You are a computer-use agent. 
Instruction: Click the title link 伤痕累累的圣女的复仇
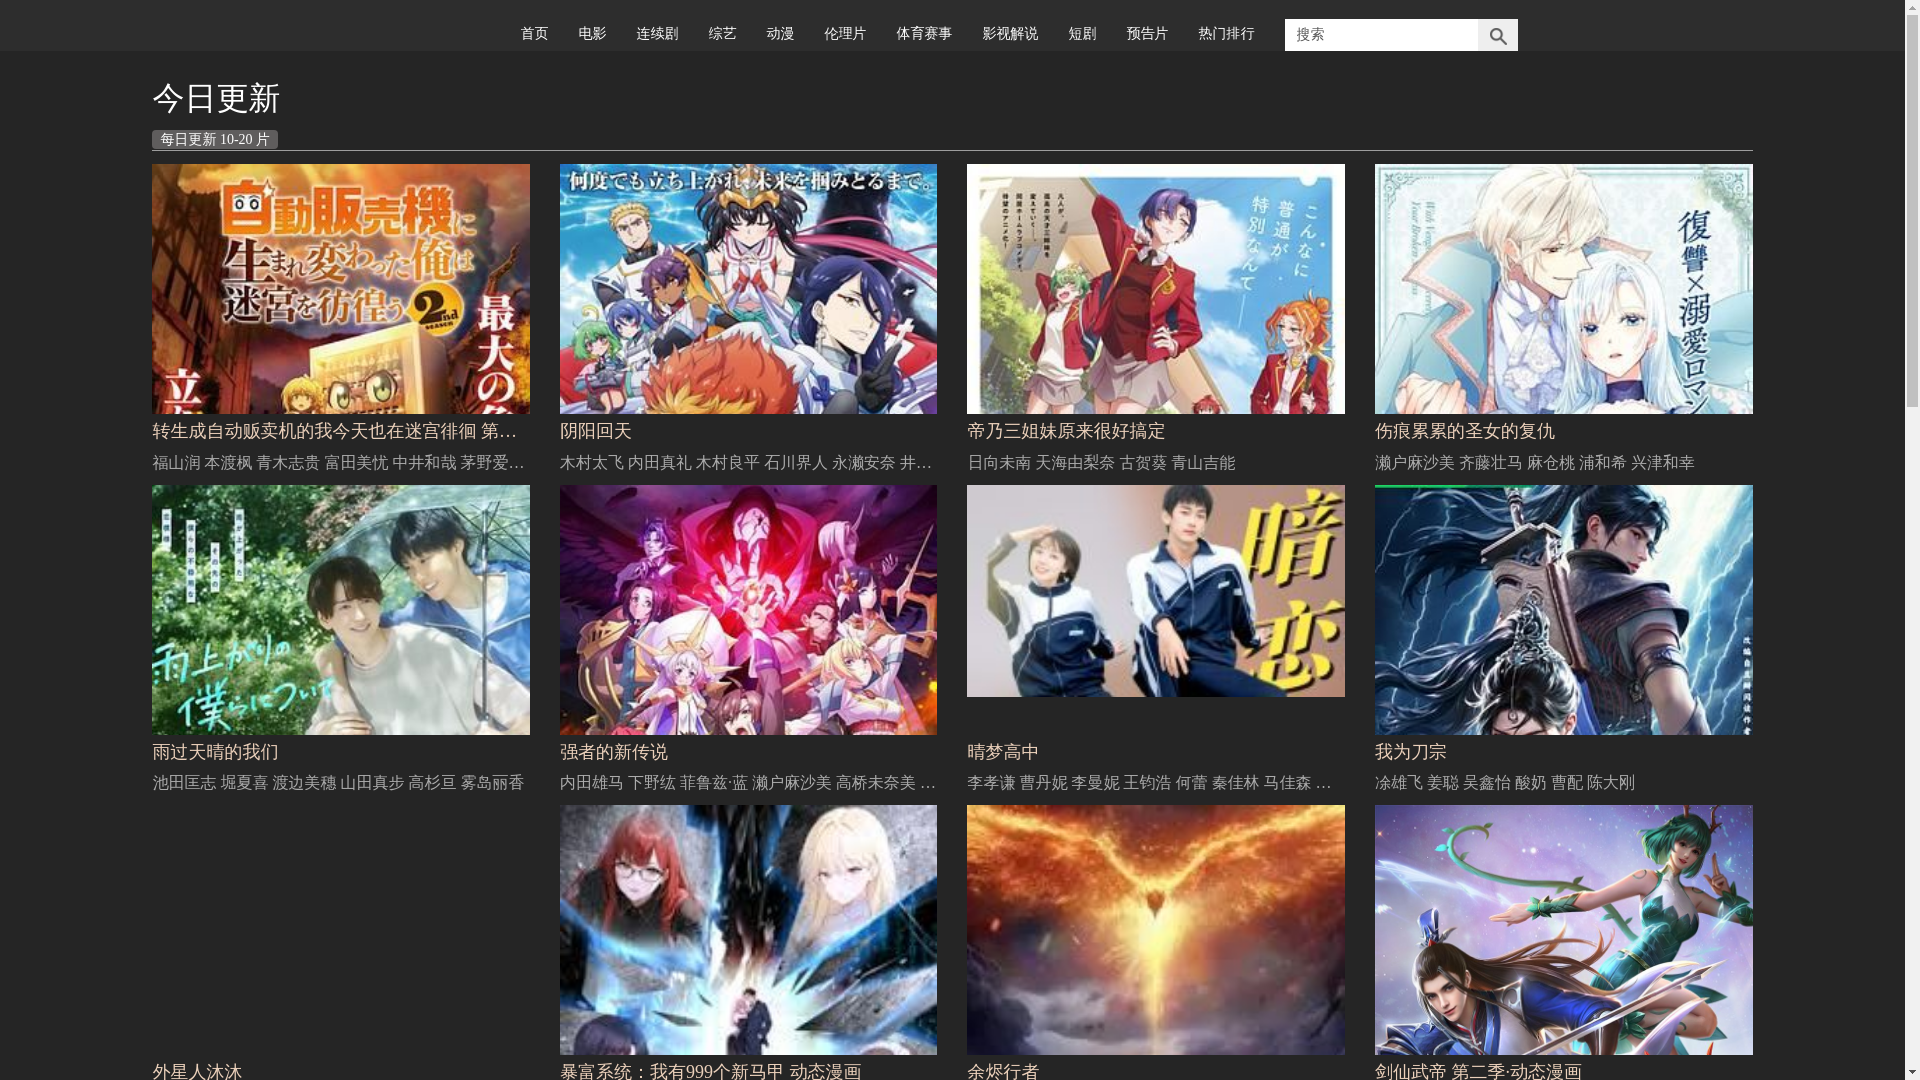(x=1465, y=431)
